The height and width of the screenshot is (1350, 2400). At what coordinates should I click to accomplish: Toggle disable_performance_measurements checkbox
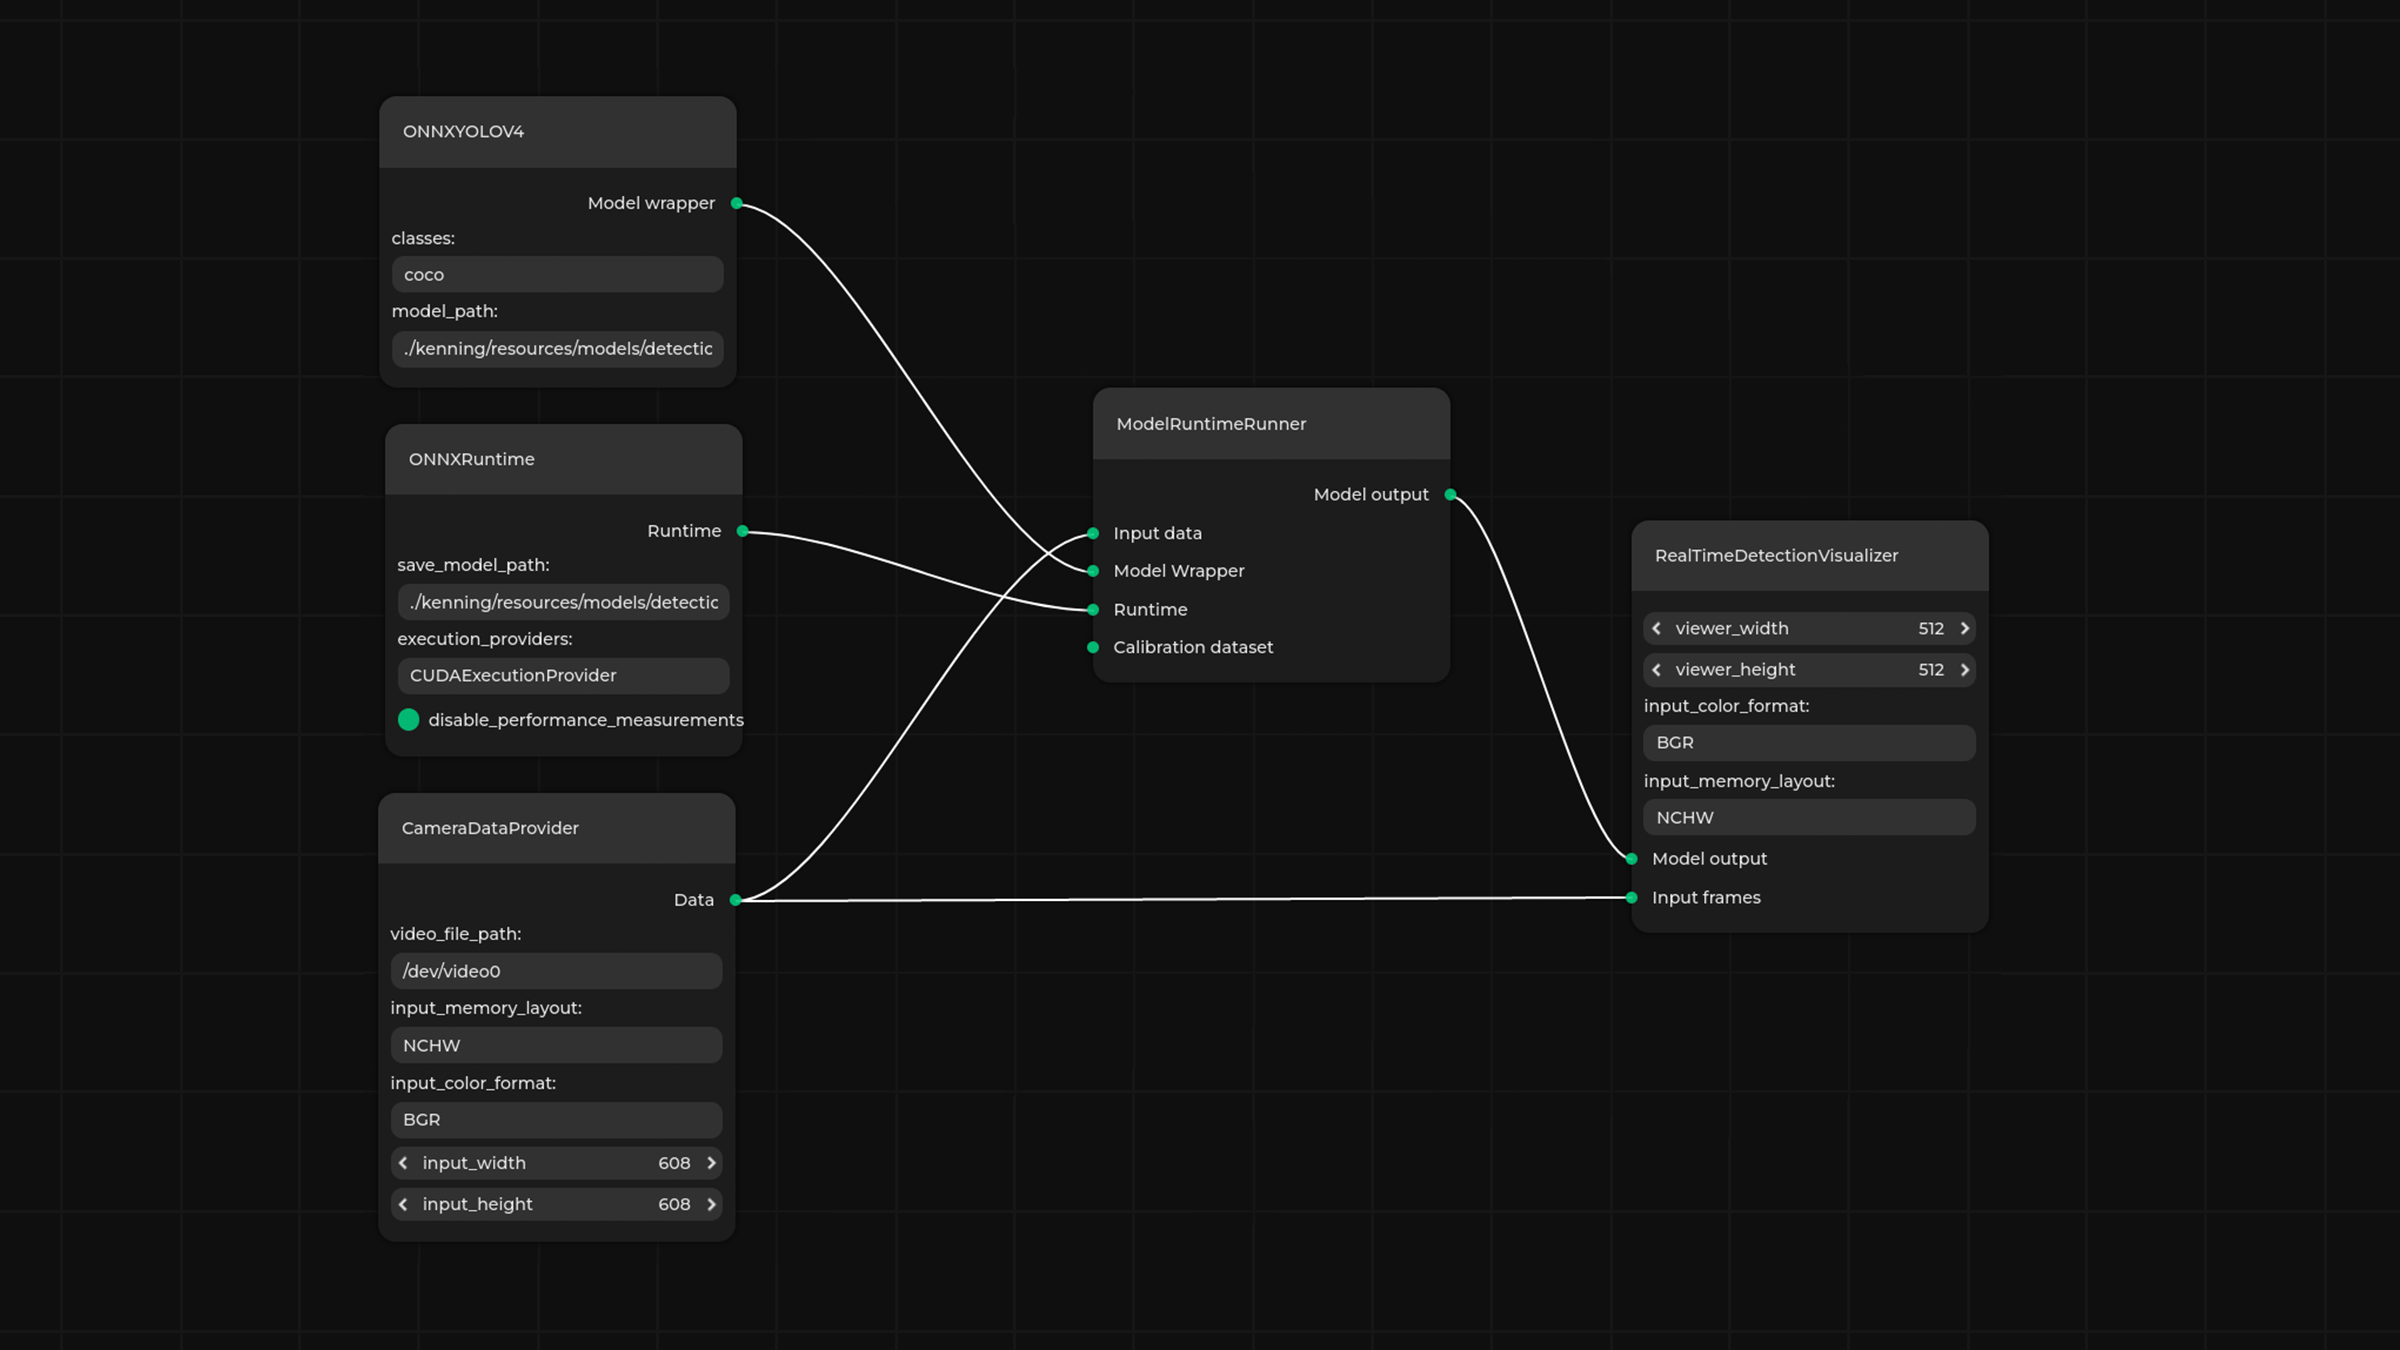[408, 720]
